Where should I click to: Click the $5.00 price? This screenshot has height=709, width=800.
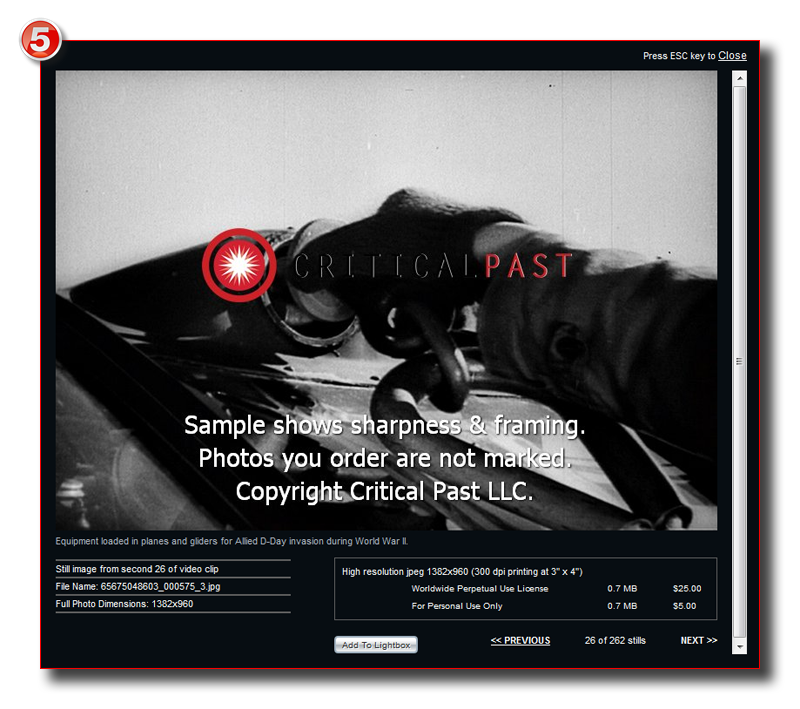pyautogui.click(x=684, y=606)
